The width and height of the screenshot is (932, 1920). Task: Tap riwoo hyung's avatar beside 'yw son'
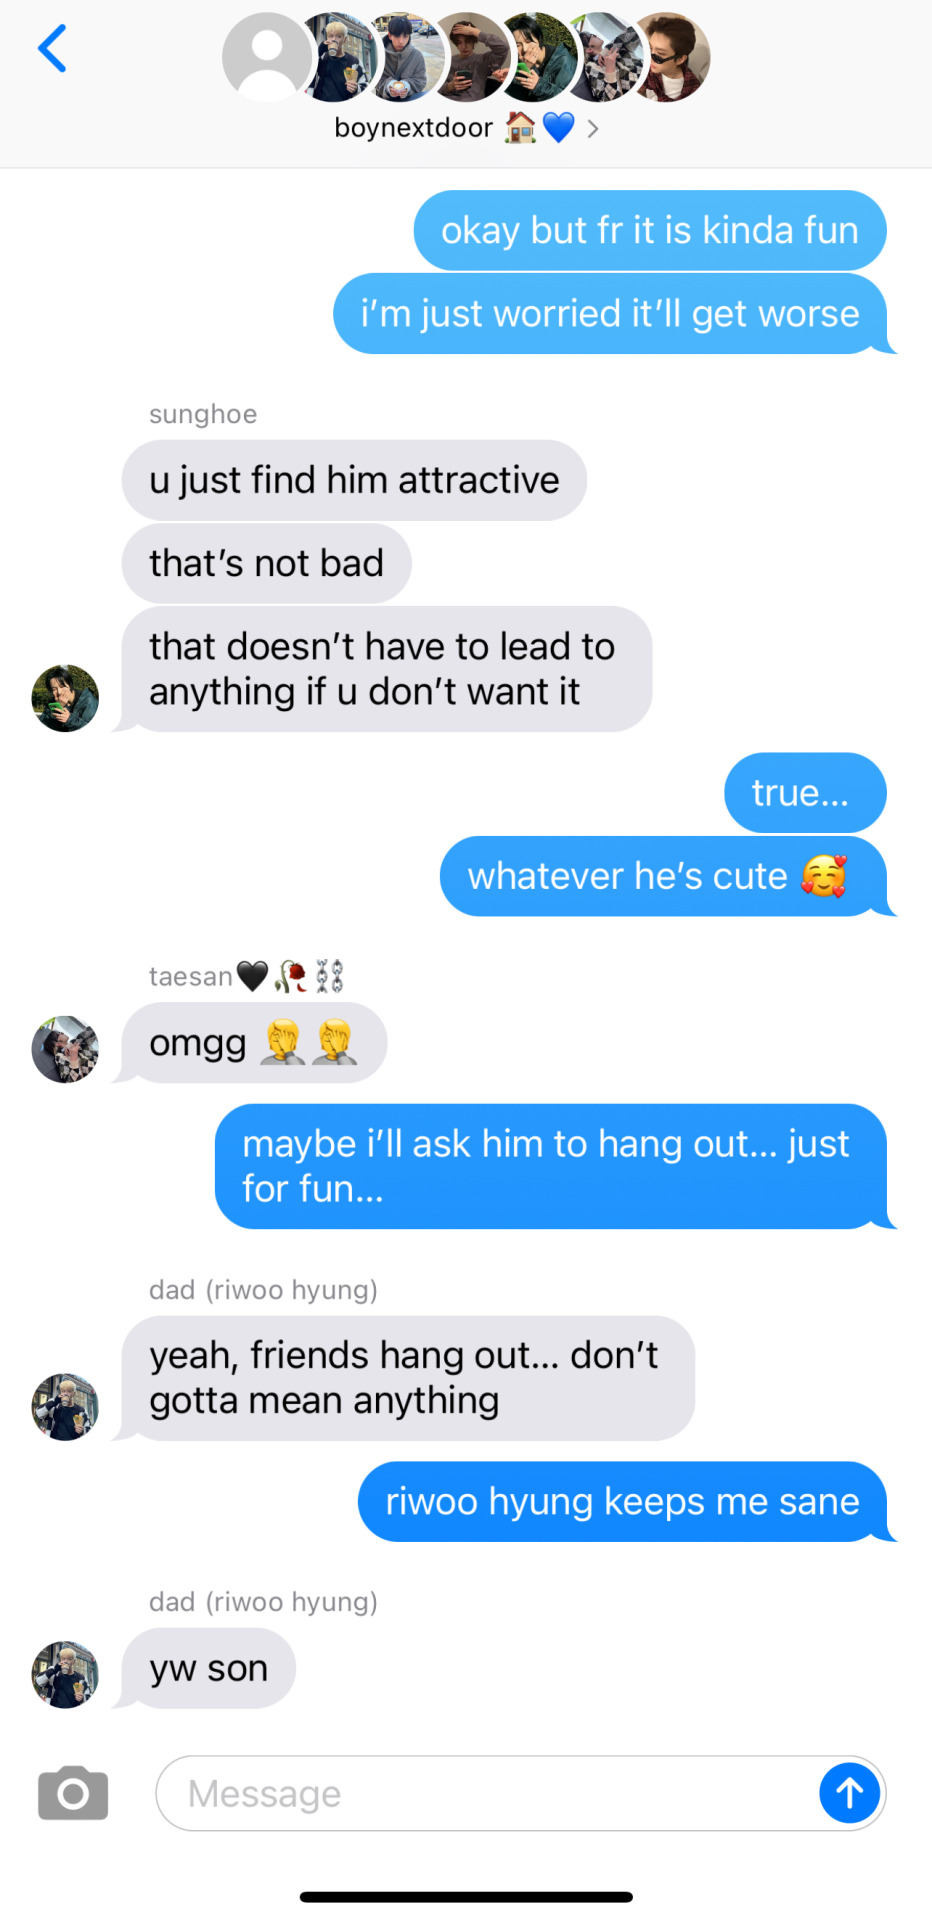pos(65,1674)
